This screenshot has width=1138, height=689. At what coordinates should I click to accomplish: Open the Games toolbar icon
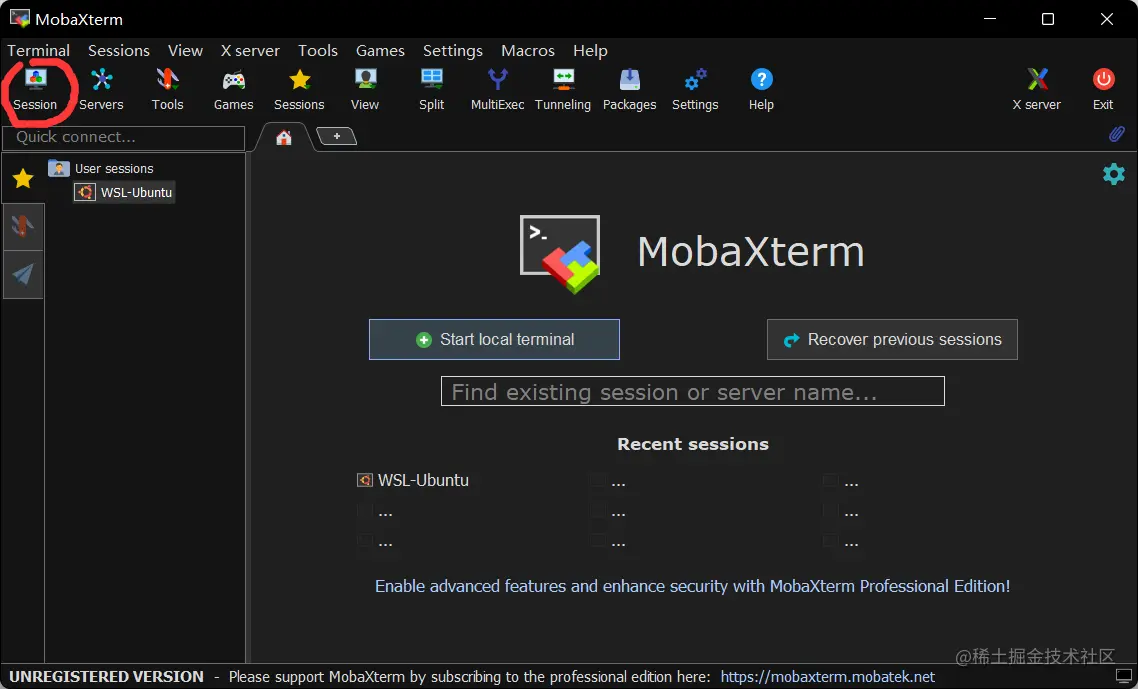[x=233, y=89]
